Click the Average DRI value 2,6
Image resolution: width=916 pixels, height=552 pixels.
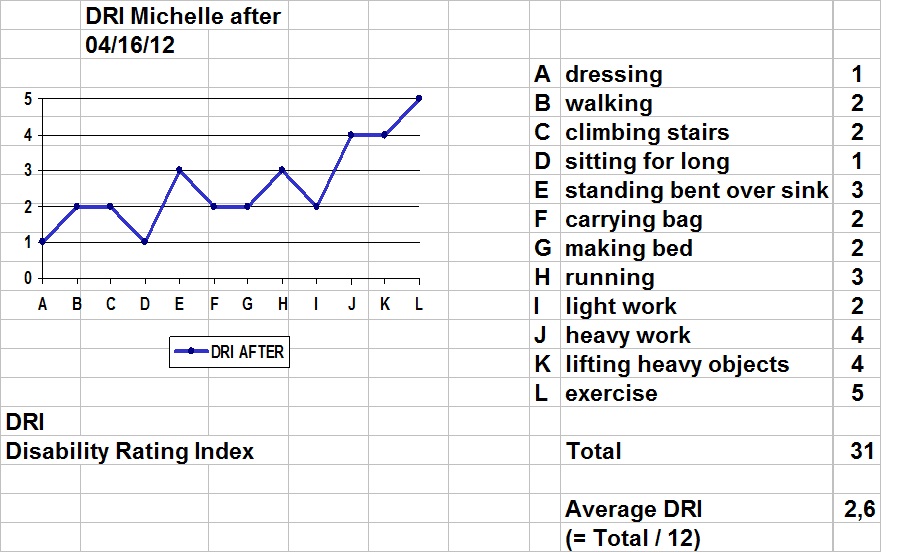pos(856,509)
